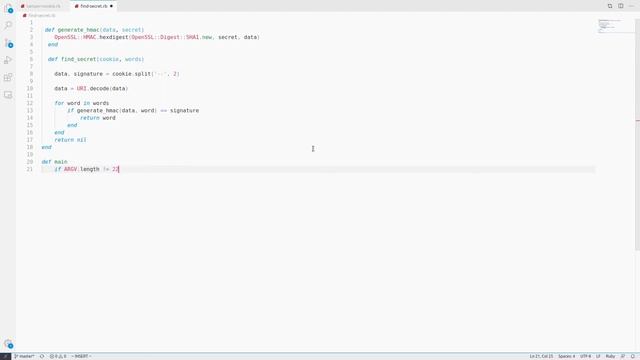Click the Synchronize Changes icon in status bar
Screen dimensions: 640x360
point(42,356)
